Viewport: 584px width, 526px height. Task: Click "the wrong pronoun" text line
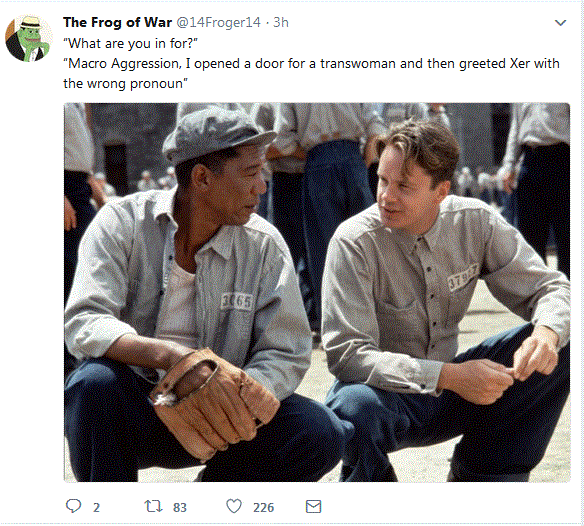125,83
